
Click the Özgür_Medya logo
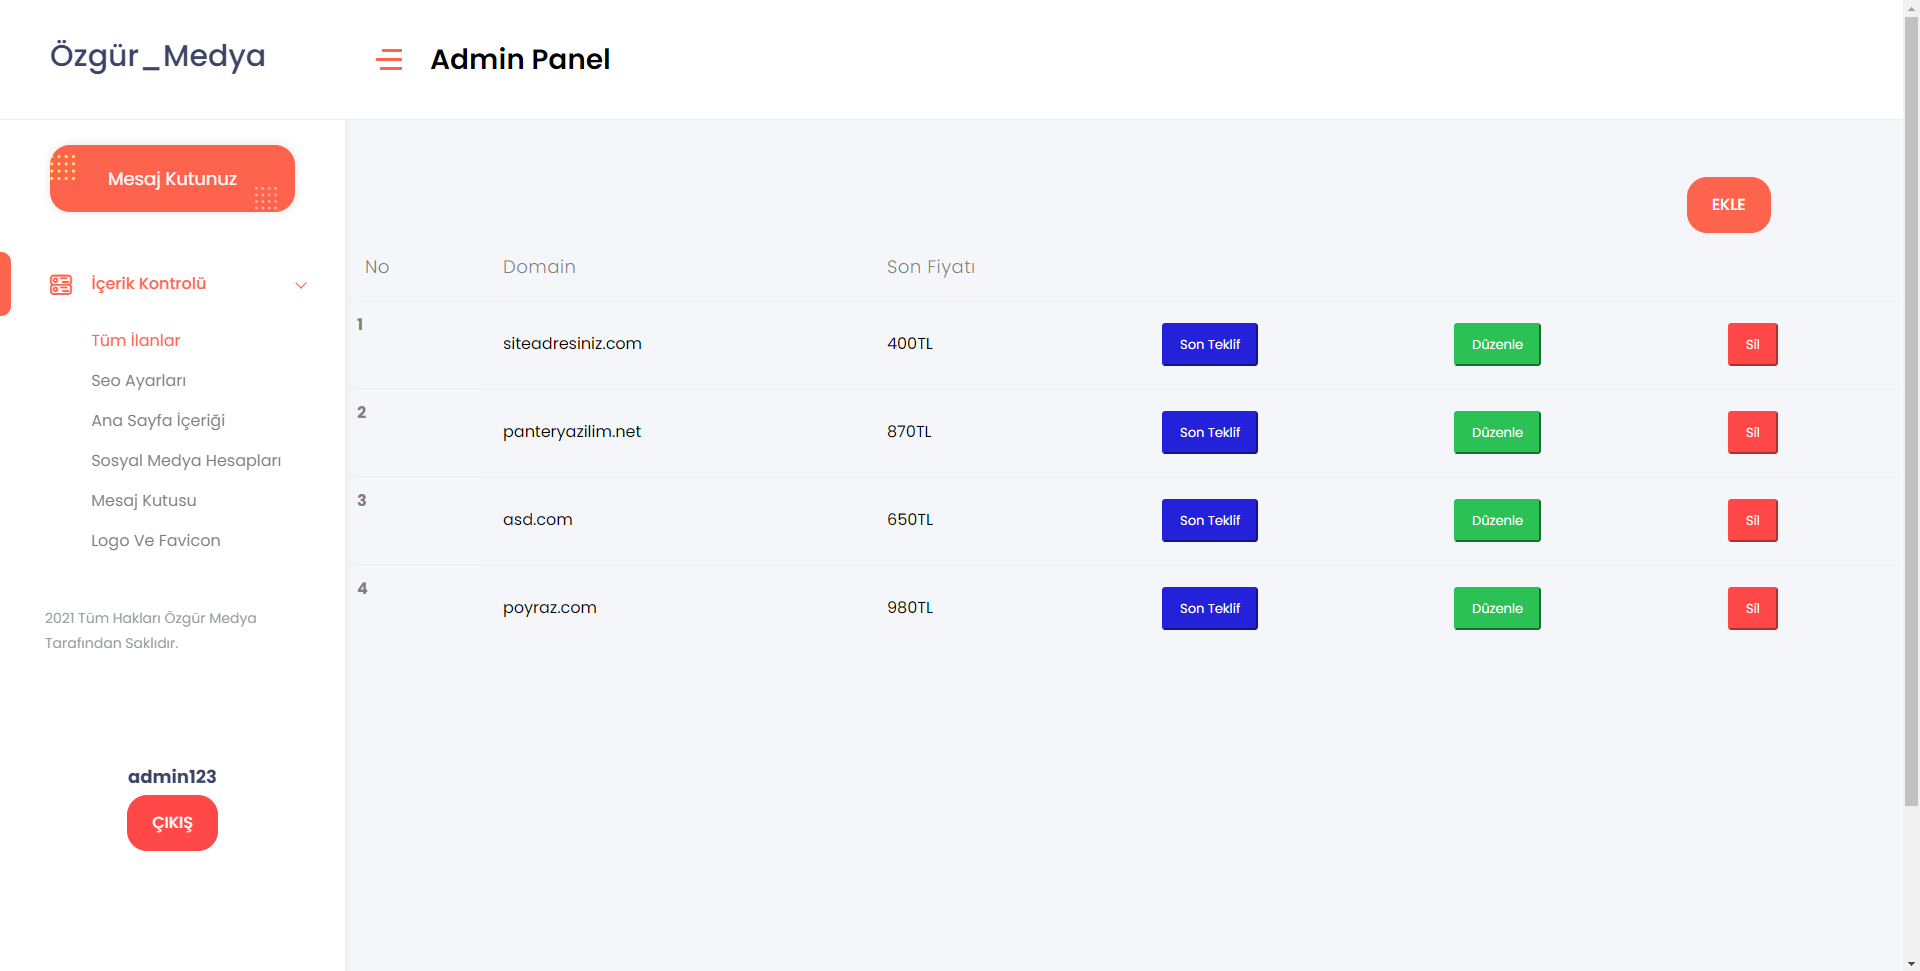(158, 56)
